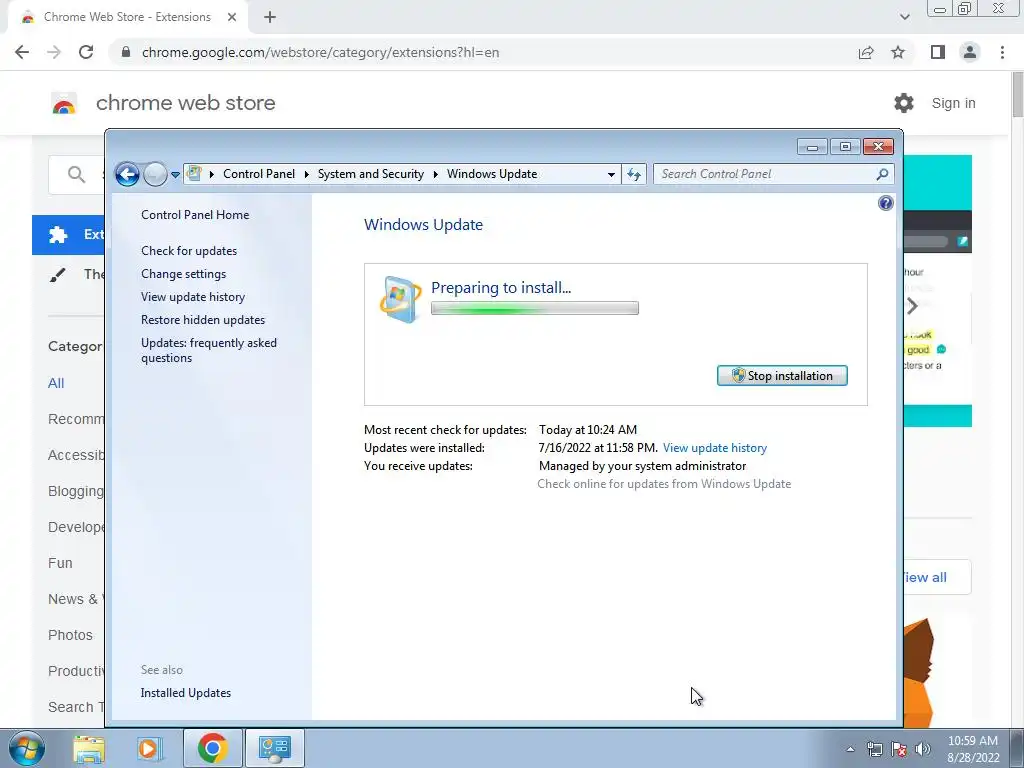Reload the Chrome page
The width and height of the screenshot is (1024, 768).
(x=86, y=52)
